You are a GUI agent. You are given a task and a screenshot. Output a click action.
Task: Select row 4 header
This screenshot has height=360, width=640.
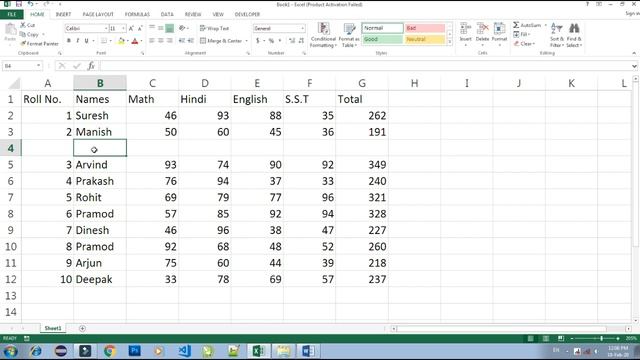tap(11, 148)
